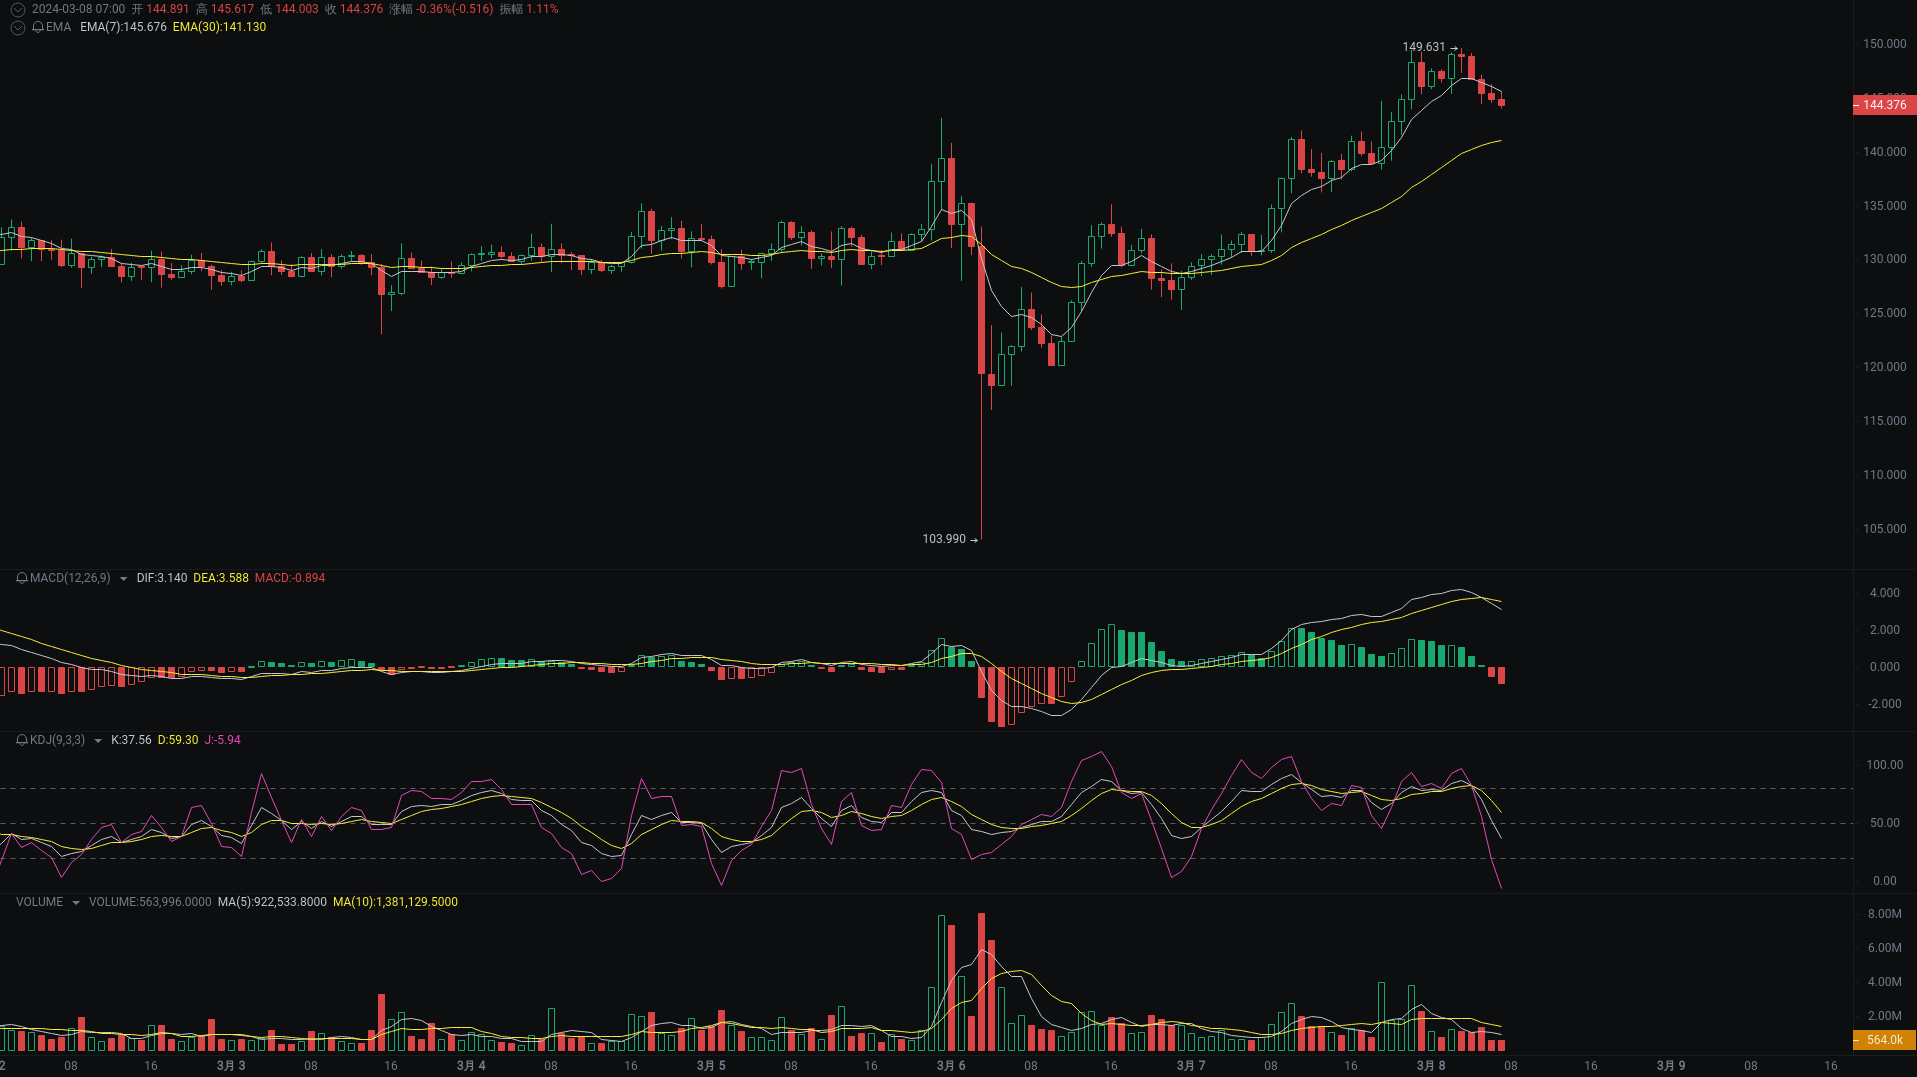Select the KDJ(9,3,3) indicator label
The image size is (1917, 1077).
pos(57,740)
